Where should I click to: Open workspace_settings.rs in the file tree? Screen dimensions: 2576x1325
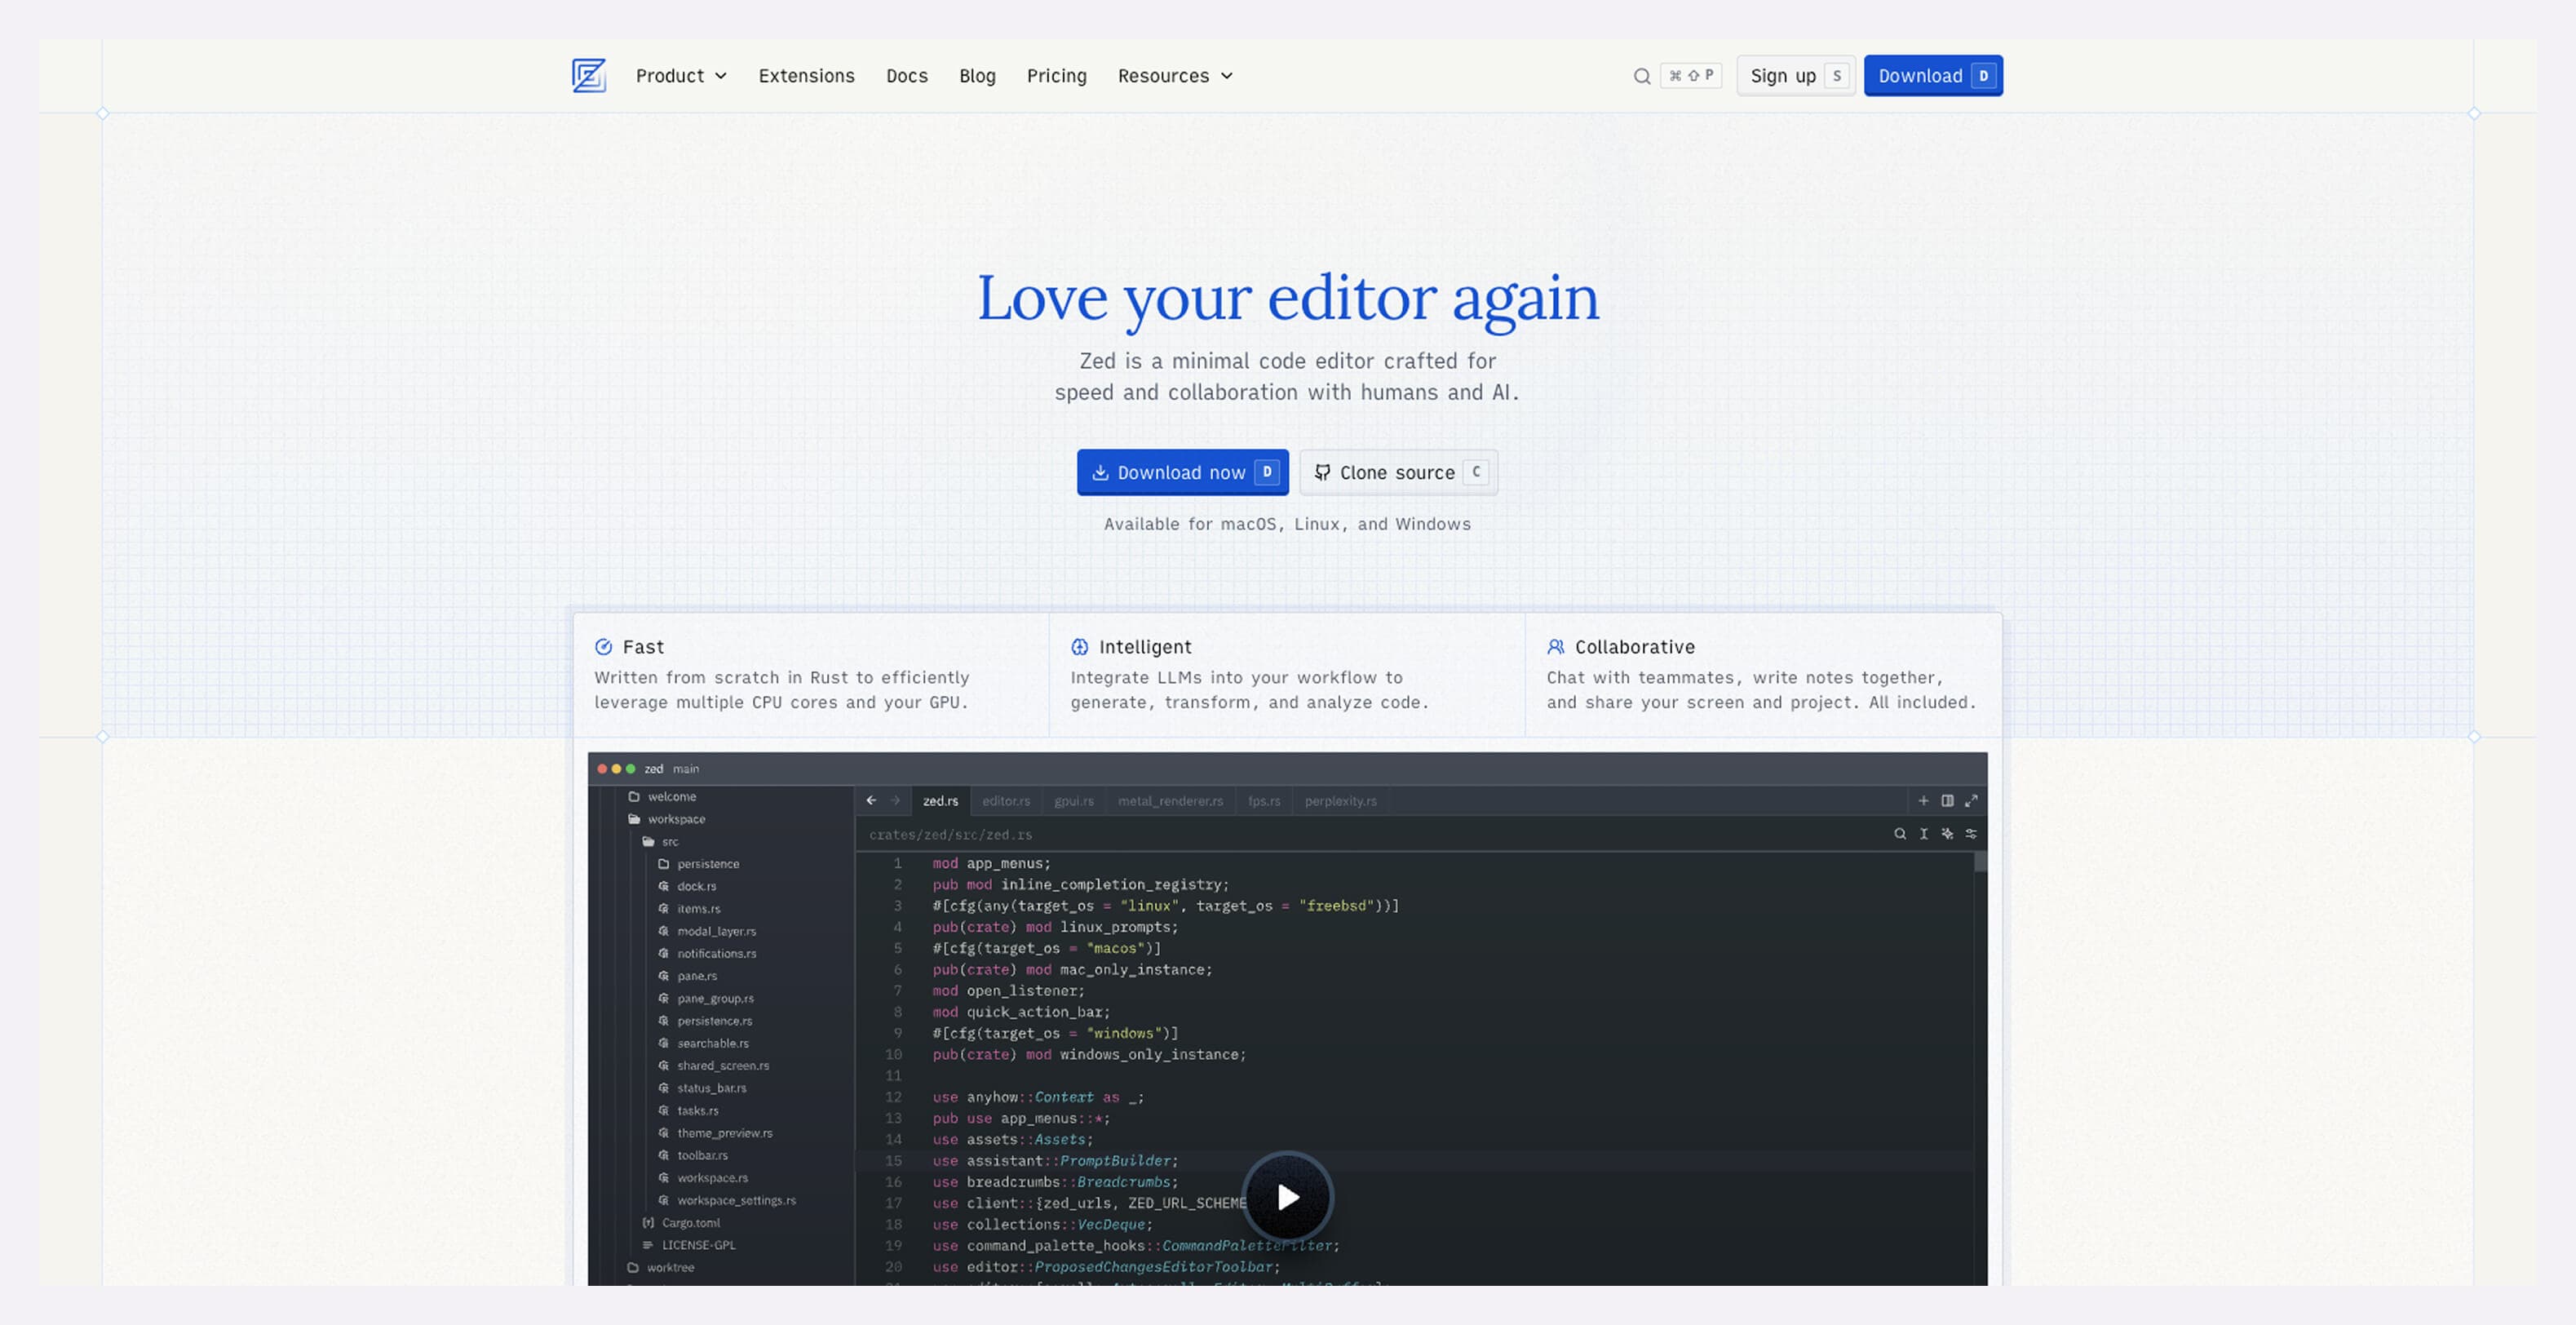(x=727, y=1201)
